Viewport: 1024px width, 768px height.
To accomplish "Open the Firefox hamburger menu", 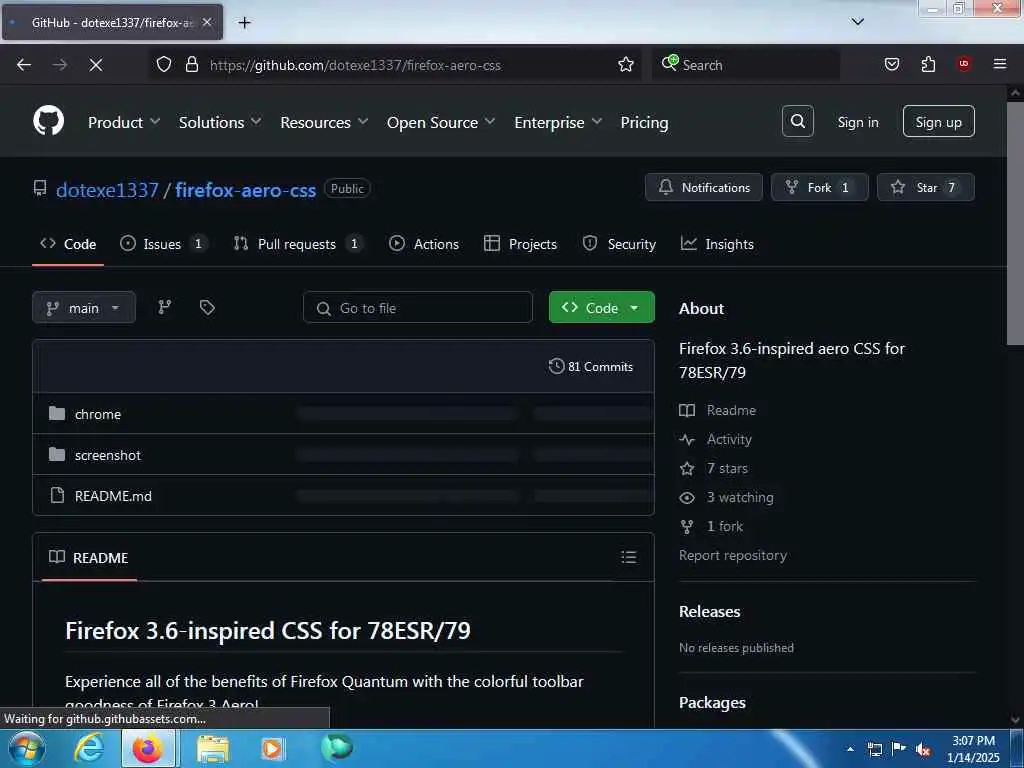I will pos(1000,64).
